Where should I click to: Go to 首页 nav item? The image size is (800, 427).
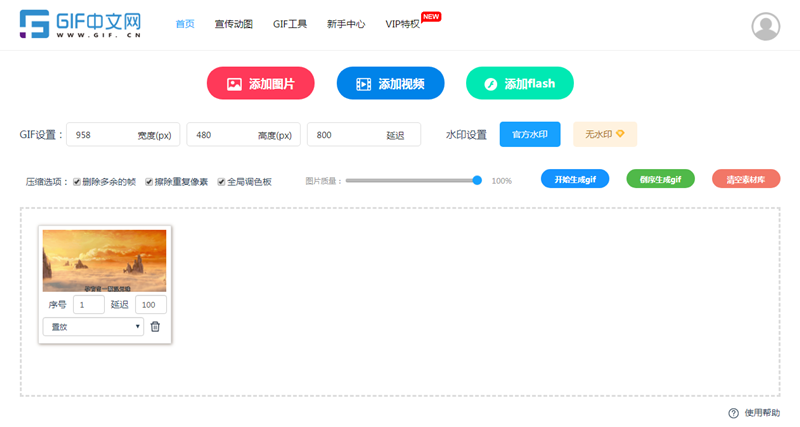(x=185, y=24)
